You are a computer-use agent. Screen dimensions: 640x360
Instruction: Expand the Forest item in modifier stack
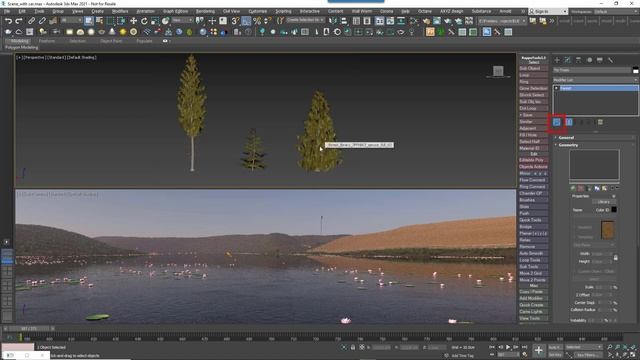click(556, 88)
